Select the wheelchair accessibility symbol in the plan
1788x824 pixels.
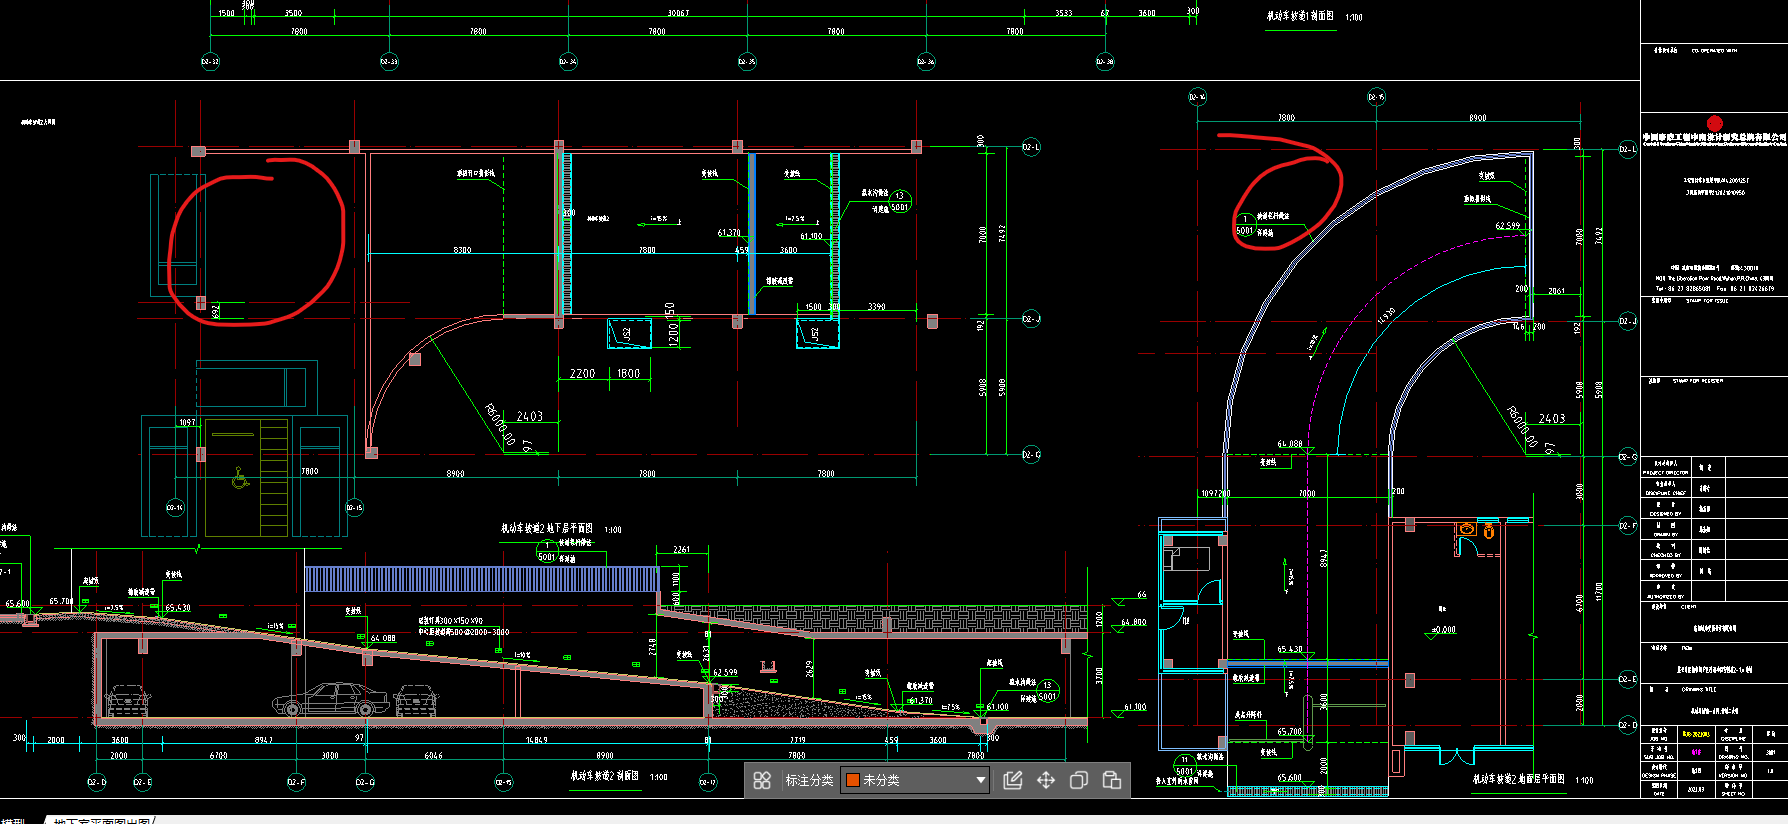tap(240, 478)
